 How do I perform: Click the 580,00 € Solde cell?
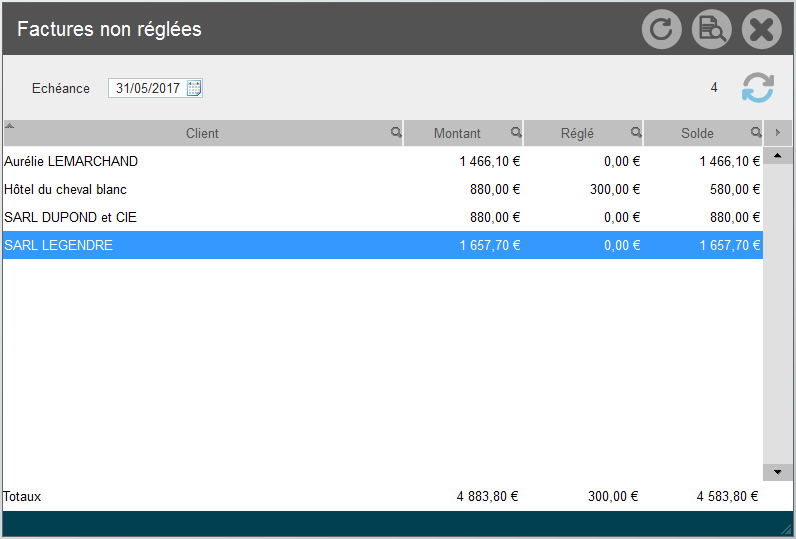[x=735, y=189]
